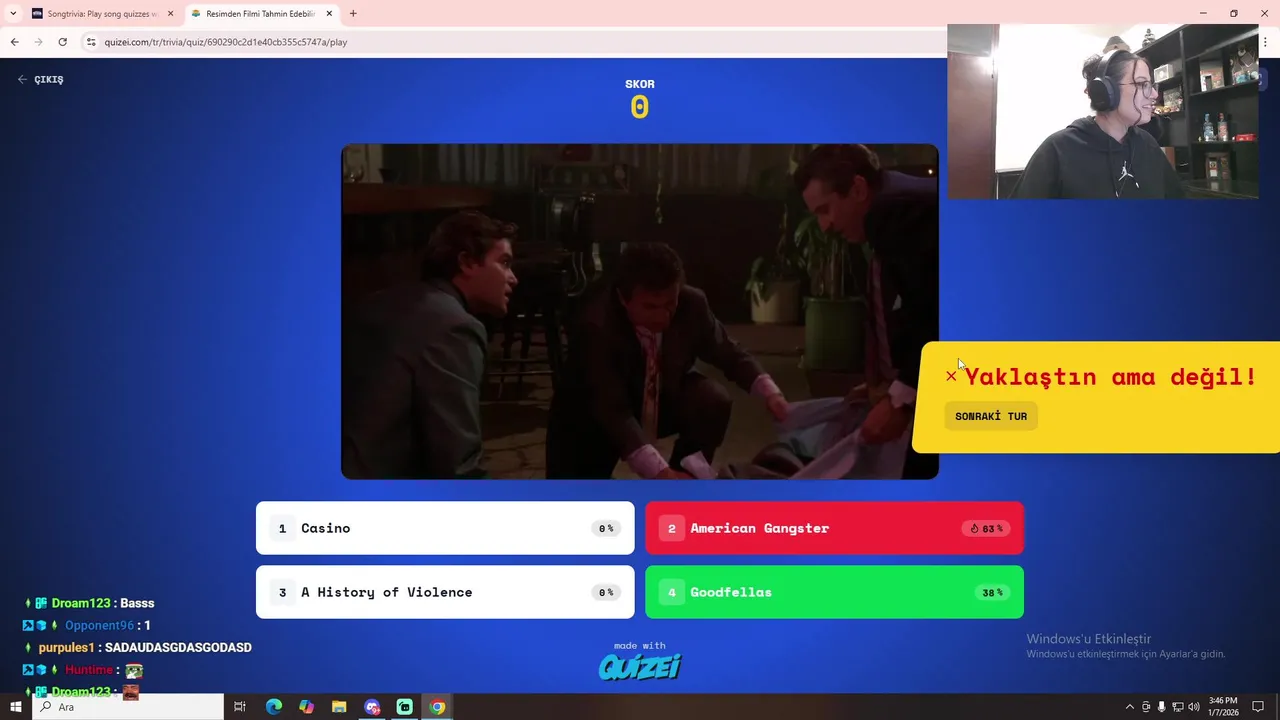The width and height of the screenshot is (1280, 720).
Task: Click the movie scene image
Action: click(x=640, y=311)
